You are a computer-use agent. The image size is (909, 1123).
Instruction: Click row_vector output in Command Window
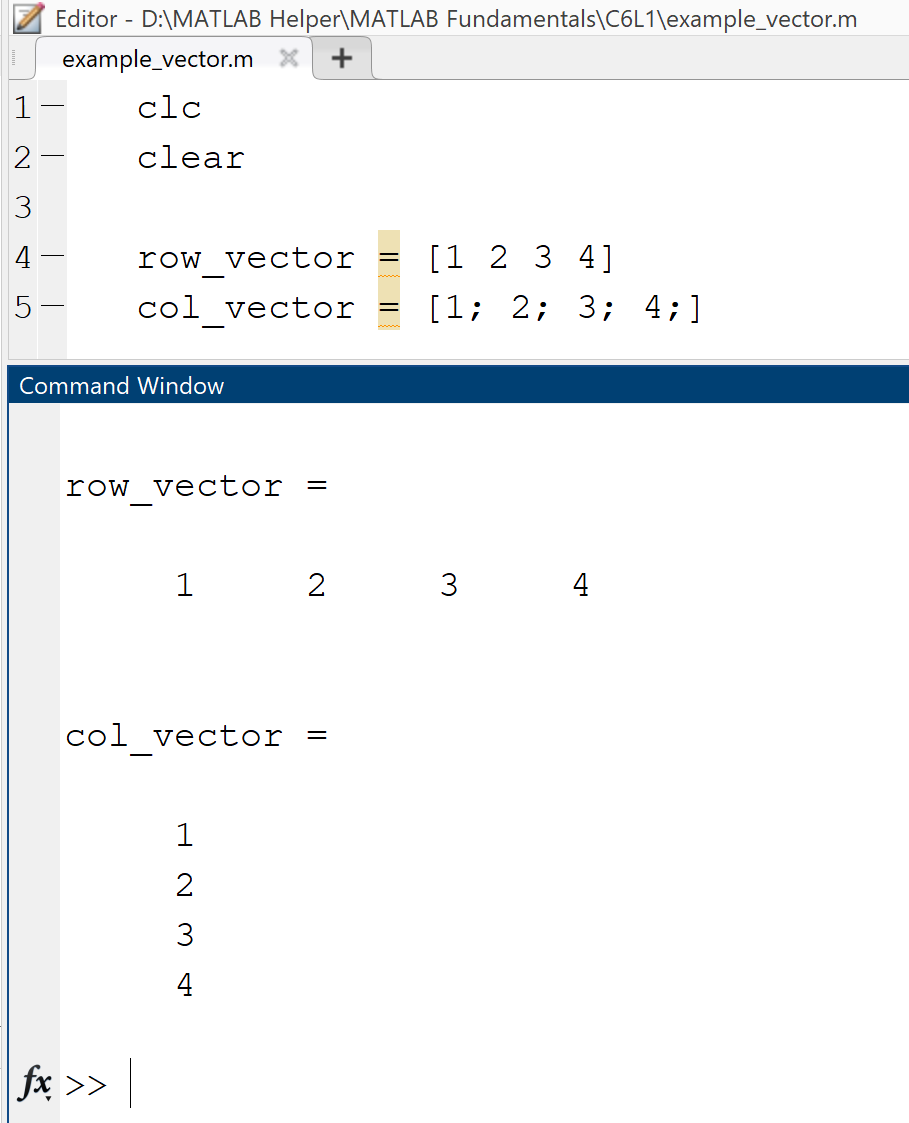tap(173, 487)
